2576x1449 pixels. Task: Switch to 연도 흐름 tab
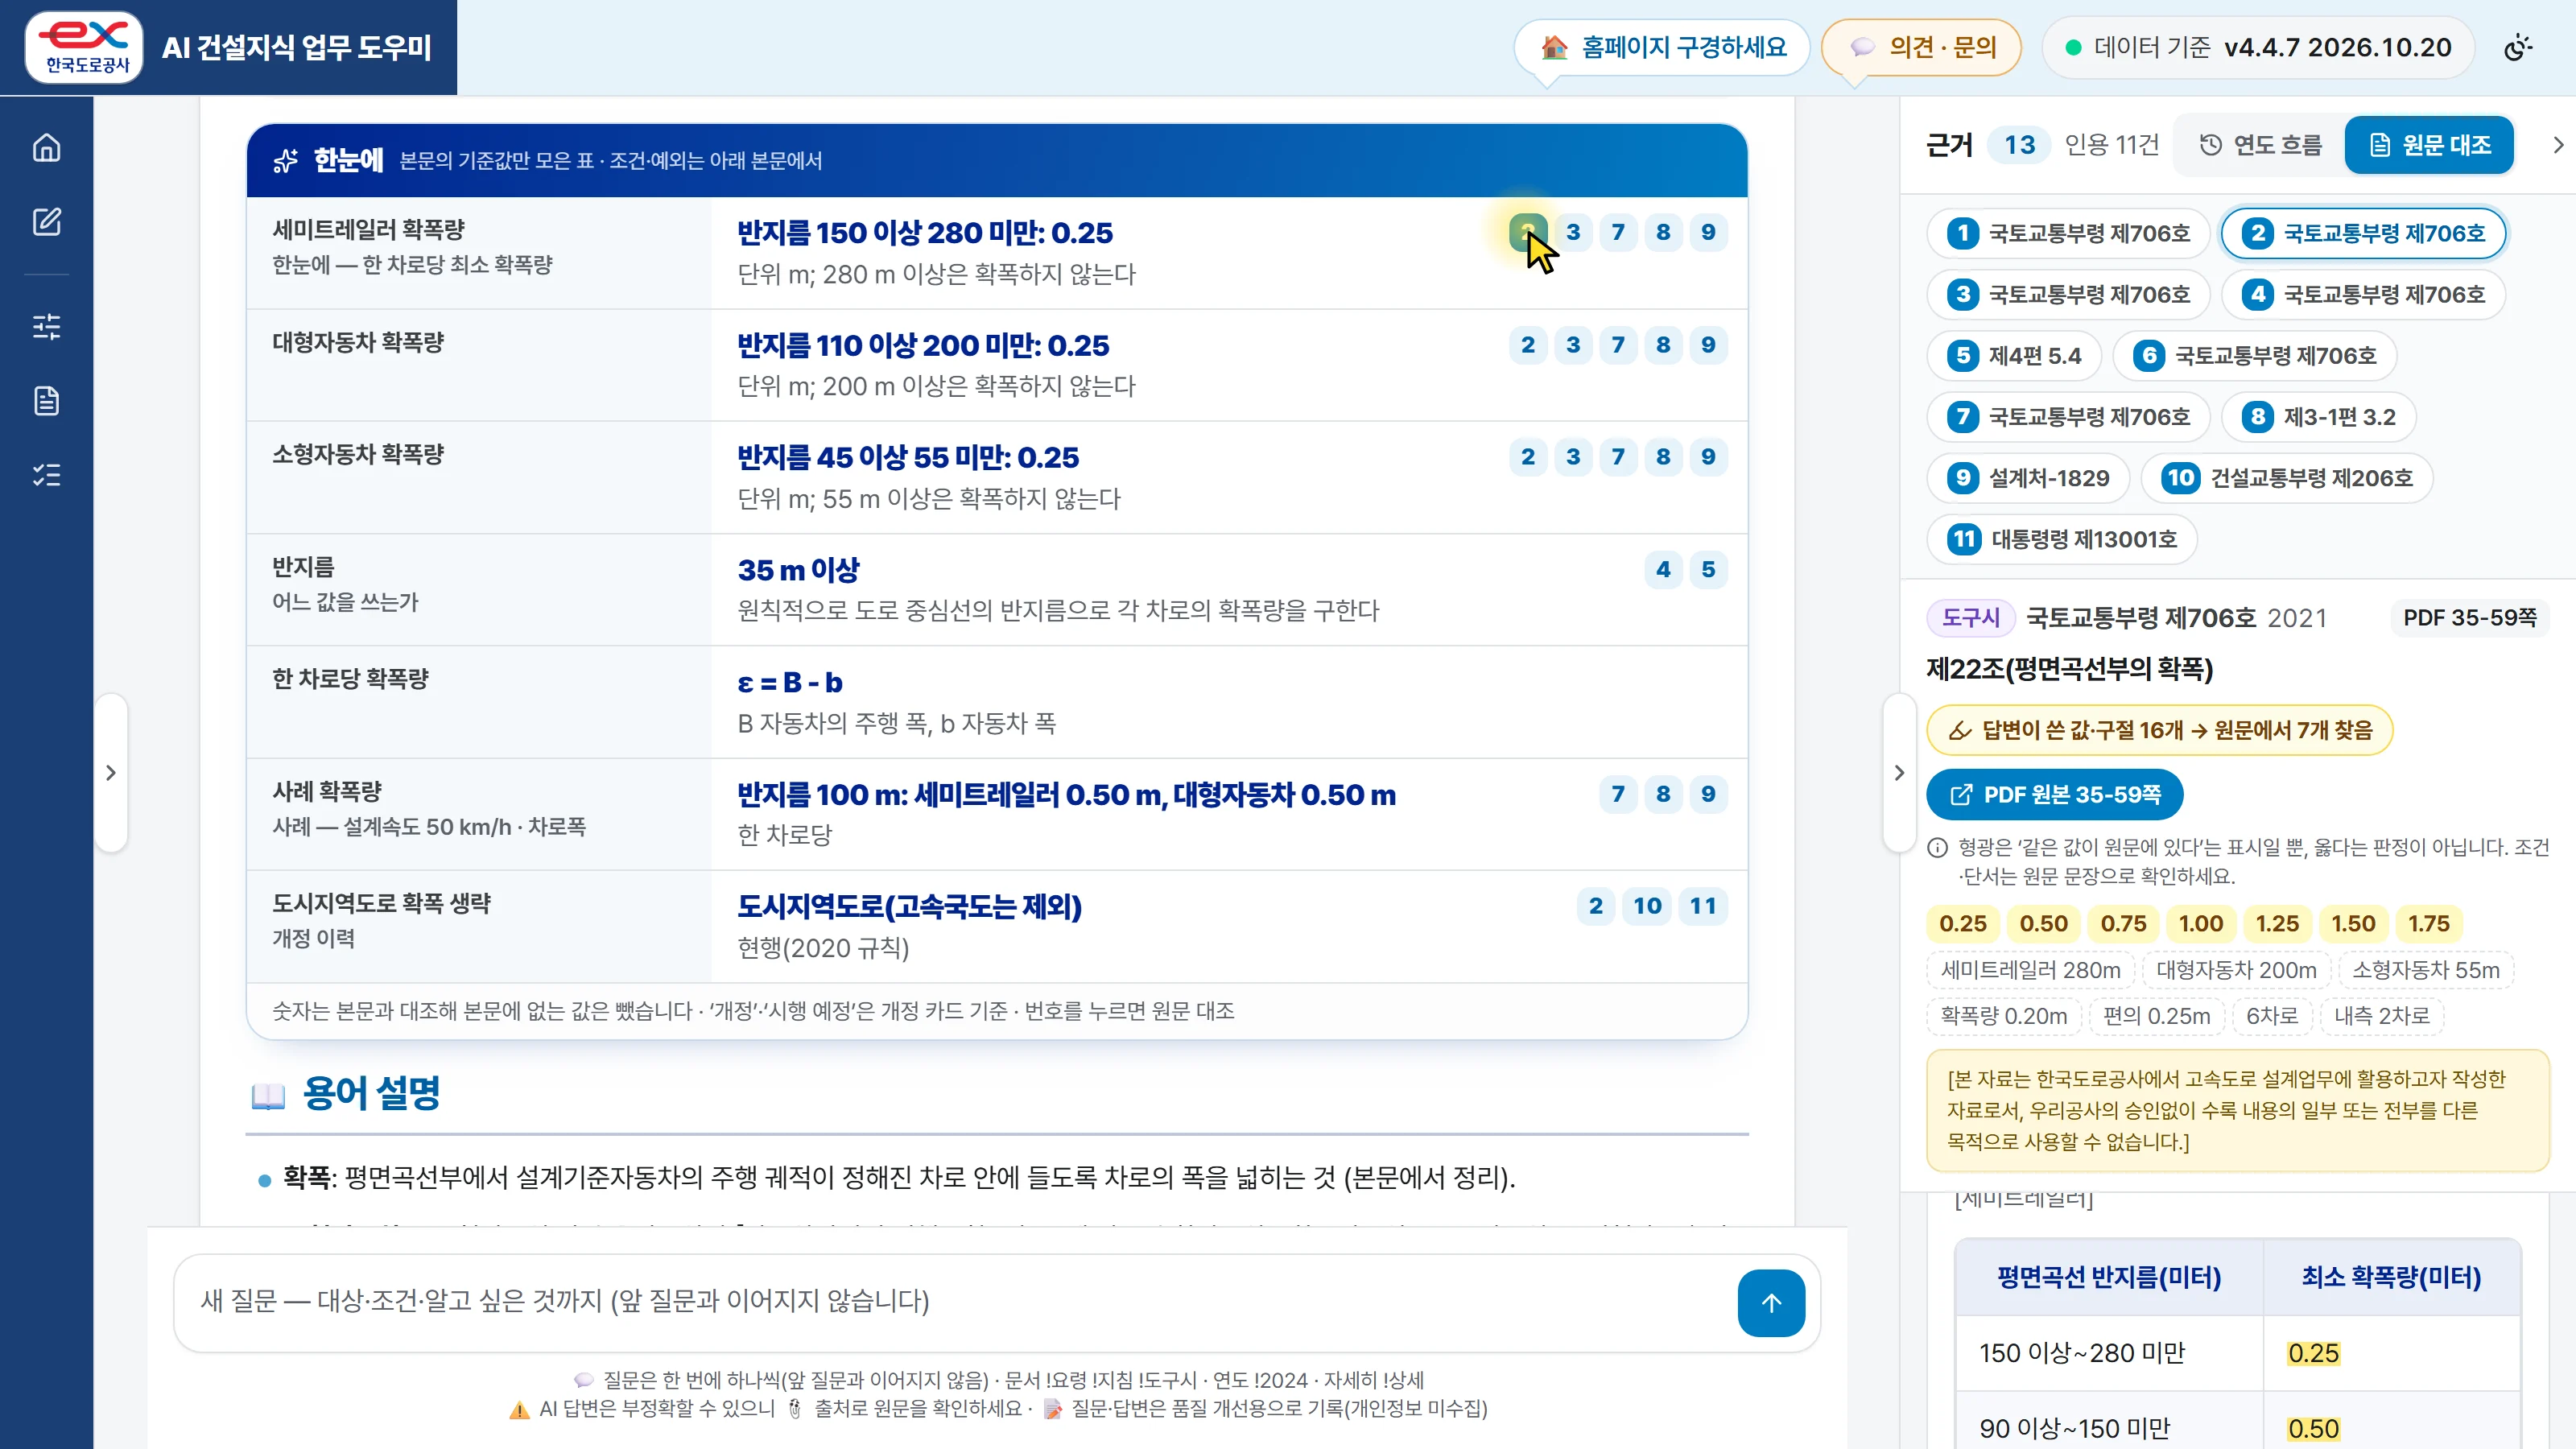click(x=2260, y=146)
